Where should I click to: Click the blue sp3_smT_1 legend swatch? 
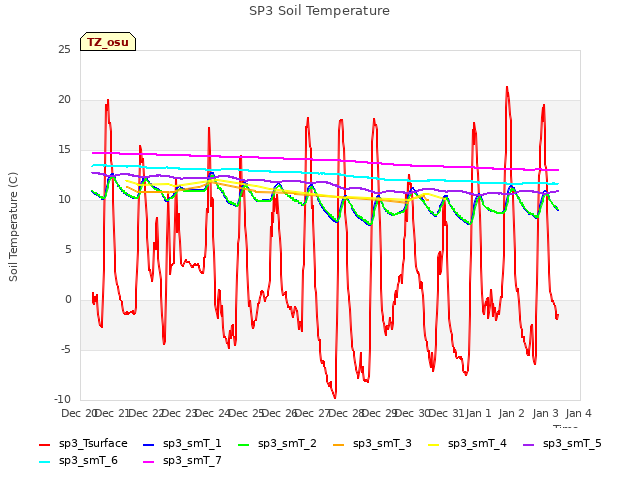[149, 444]
